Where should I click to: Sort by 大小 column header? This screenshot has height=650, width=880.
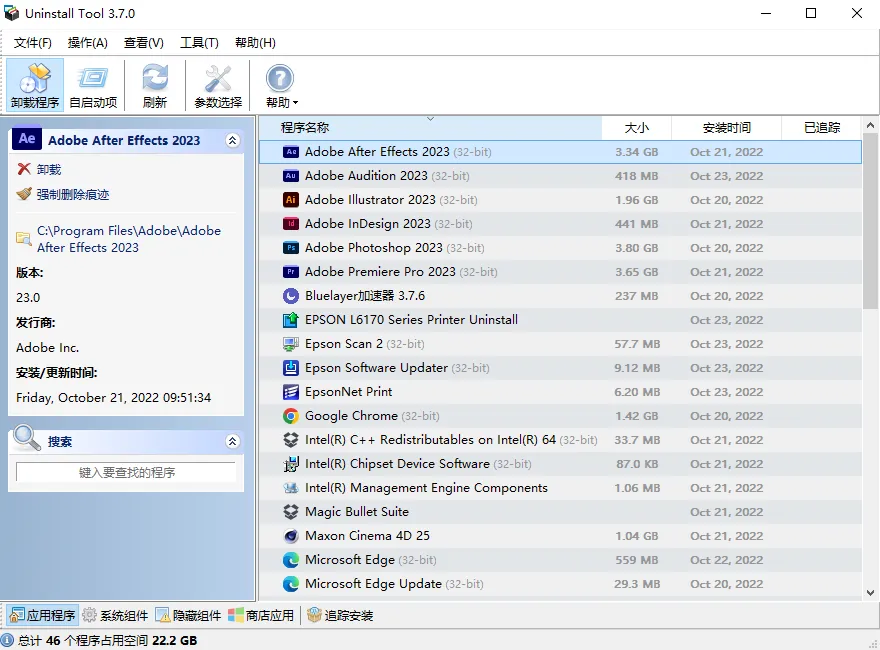[636, 127]
